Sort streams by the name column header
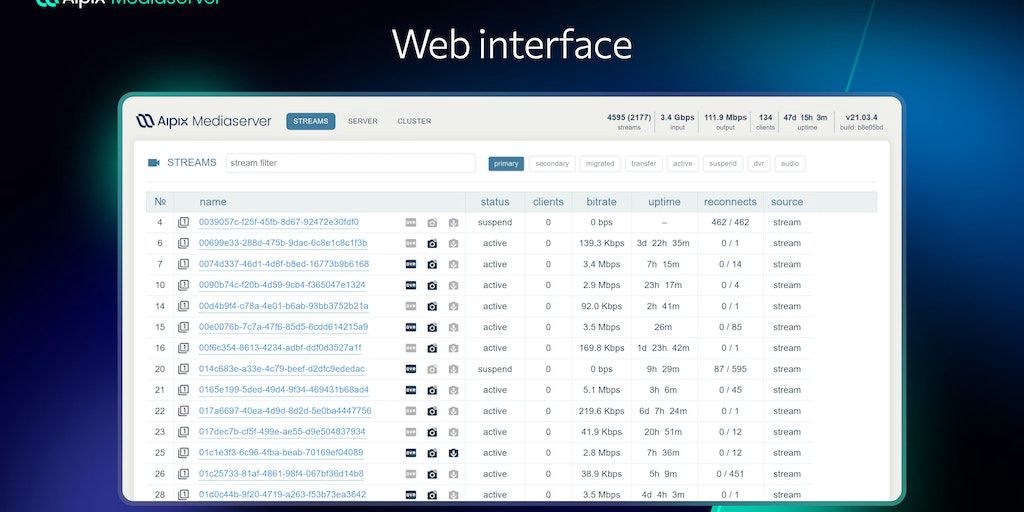 coord(213,202)
